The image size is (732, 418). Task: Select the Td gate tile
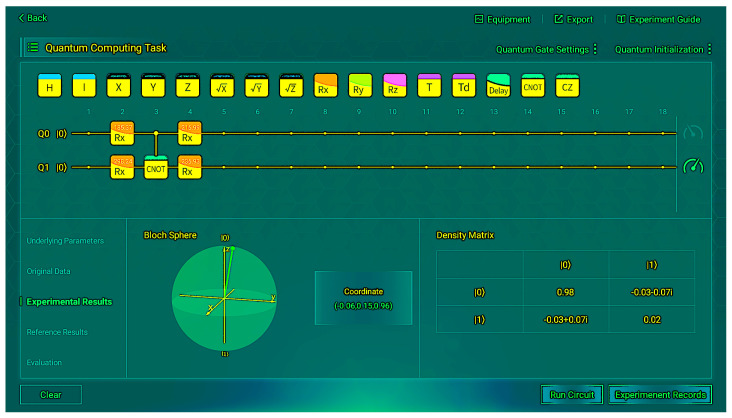point(464,85)
